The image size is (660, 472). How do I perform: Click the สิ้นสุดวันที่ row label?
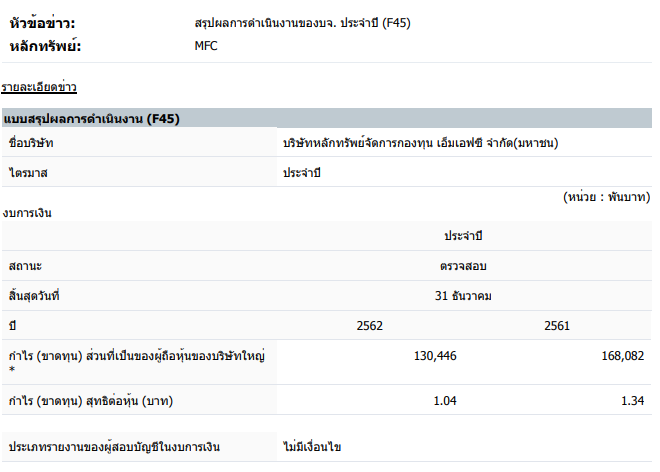click(34, 296)
